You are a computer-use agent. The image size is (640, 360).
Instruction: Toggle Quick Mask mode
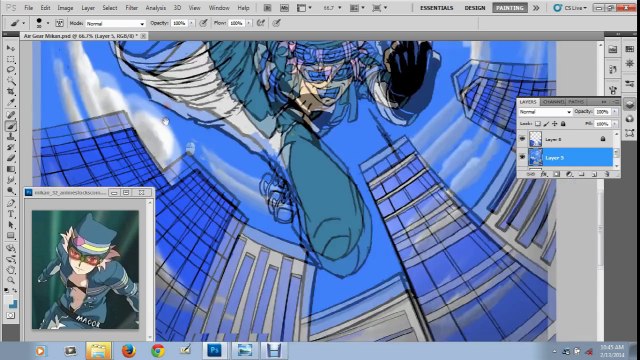point(11,316)
